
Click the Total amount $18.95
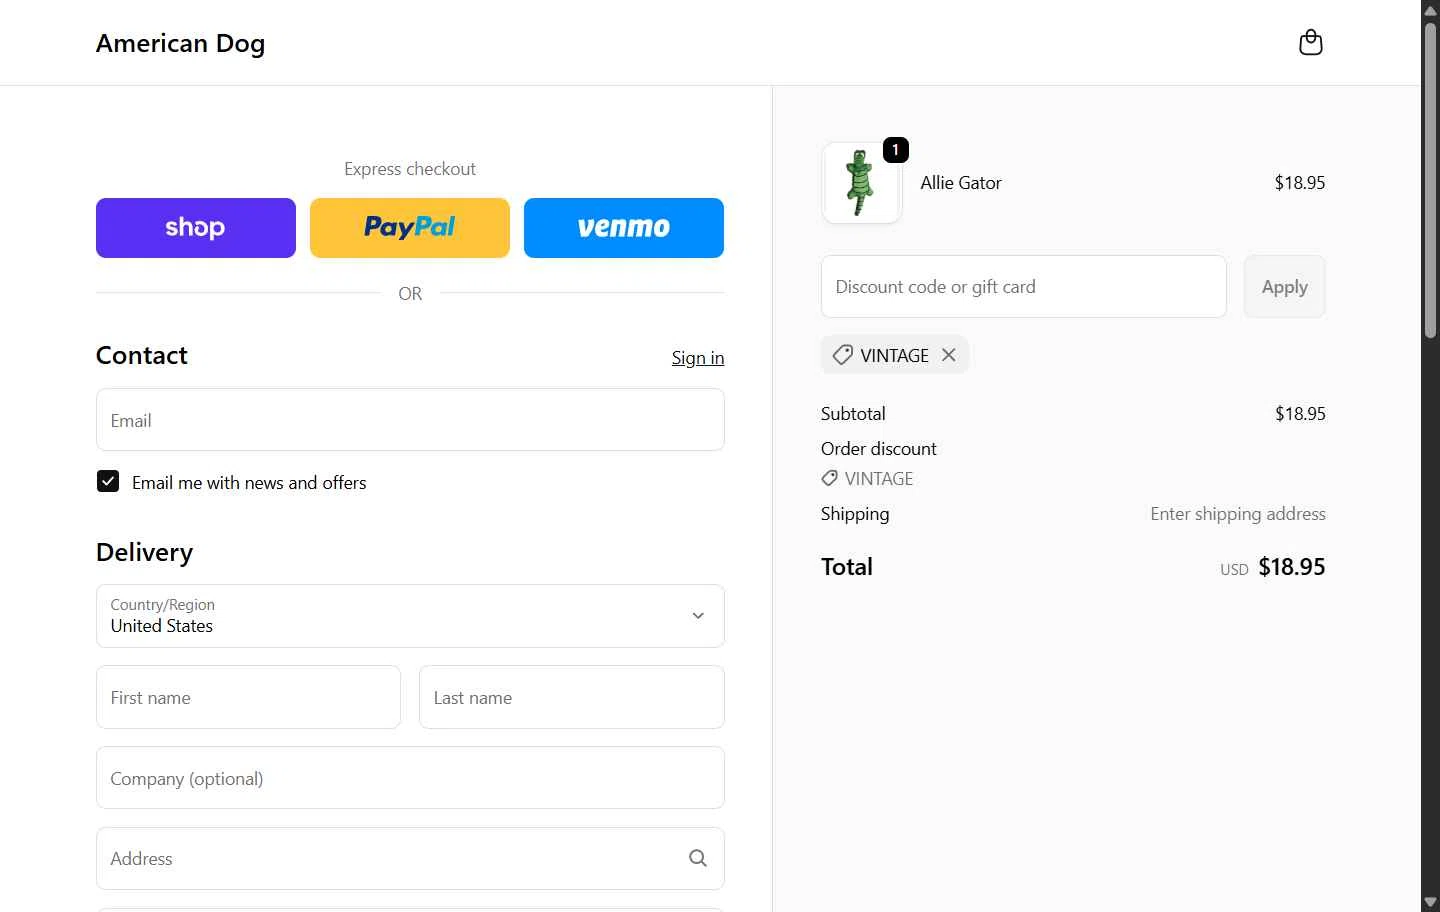(1291, 567)
